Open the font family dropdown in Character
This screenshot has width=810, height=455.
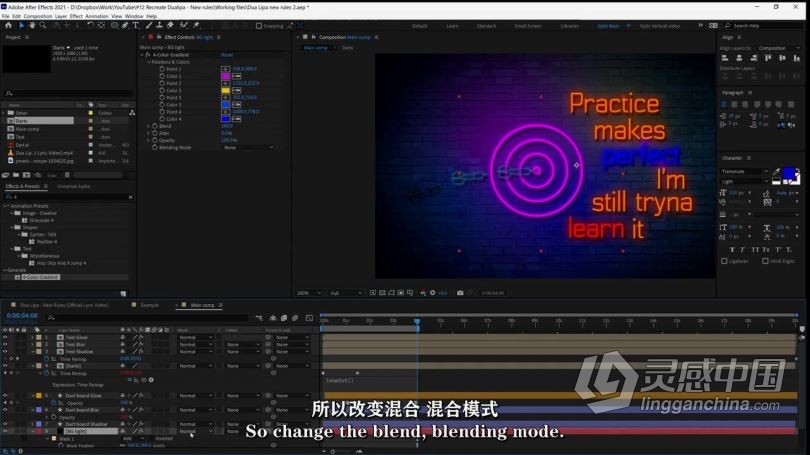pyautogui.click(x=744, y=171)
